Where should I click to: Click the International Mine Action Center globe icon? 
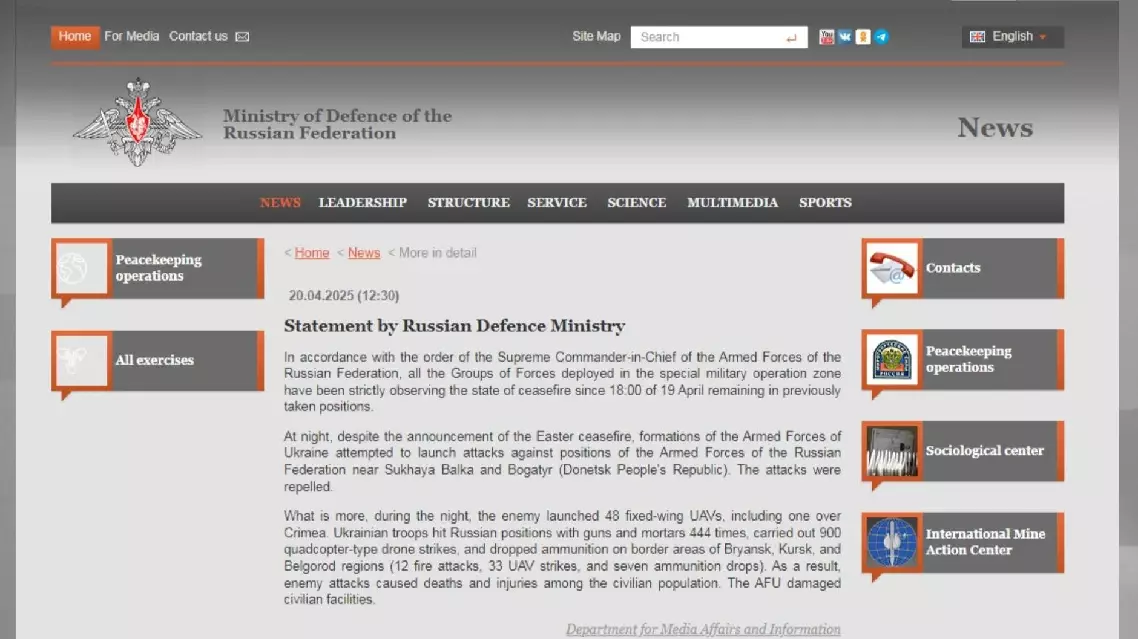[892, 542]
